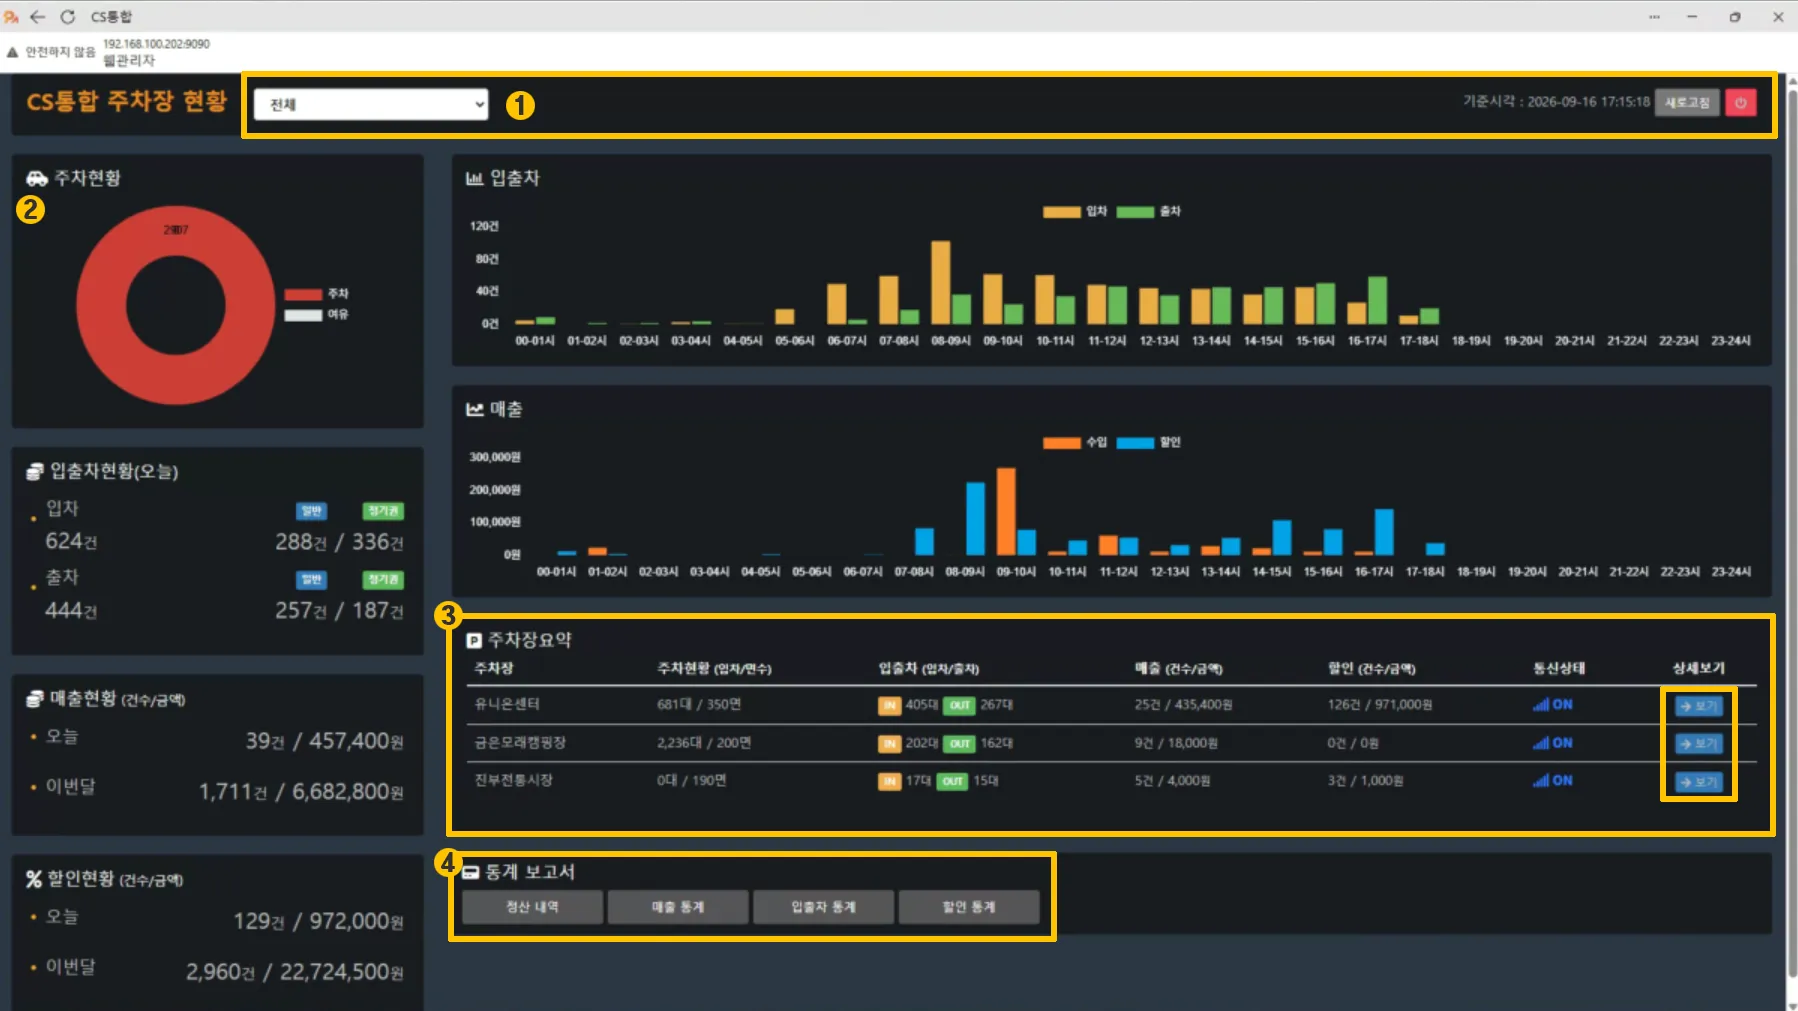Click the bar chart icon beside 입출차
Image resolution: width=1798 pixels, height=1011 pixels.
point(474,178)
